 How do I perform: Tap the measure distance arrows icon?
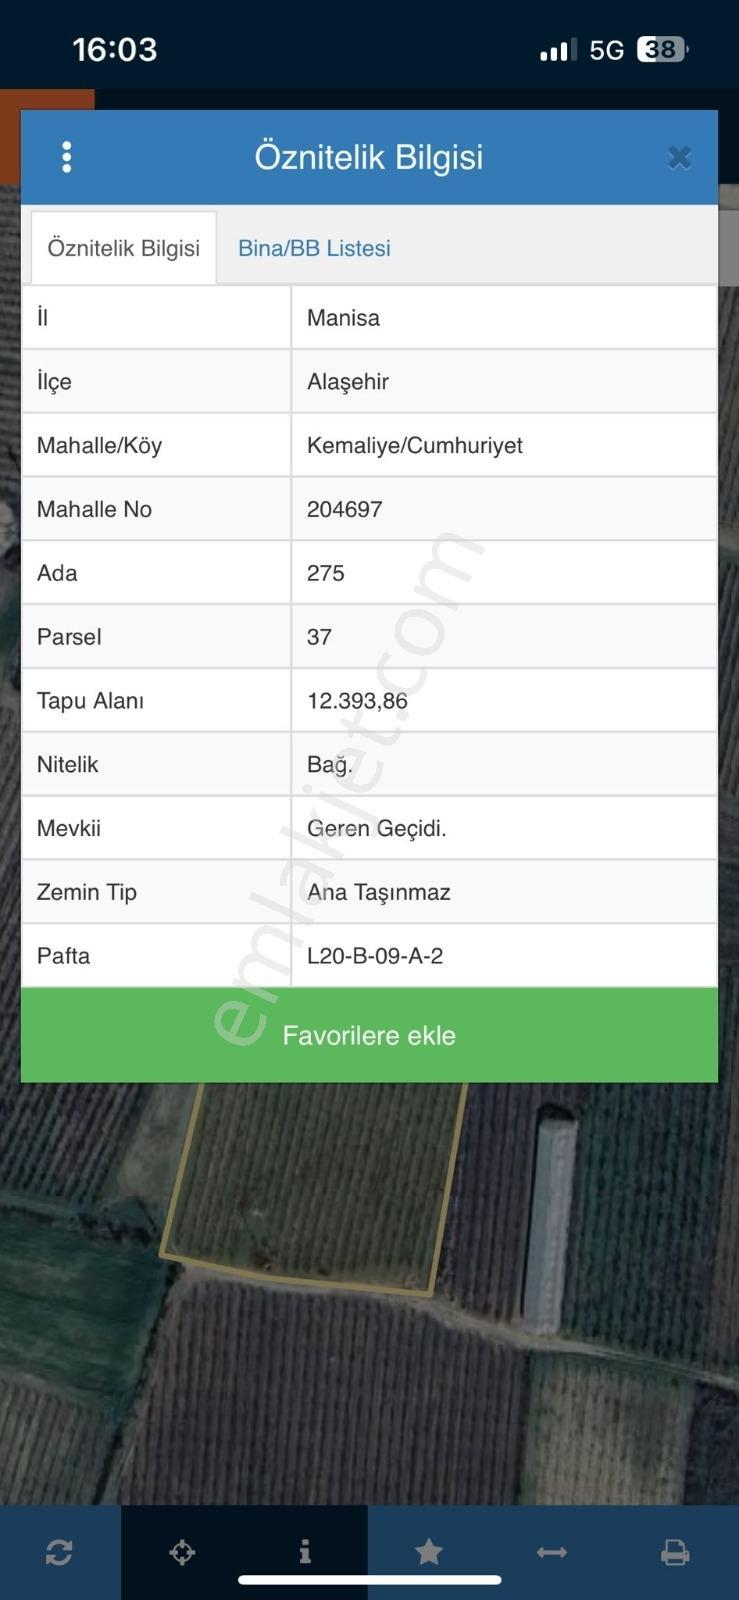pyautogui.click(x=552, y=1552)
